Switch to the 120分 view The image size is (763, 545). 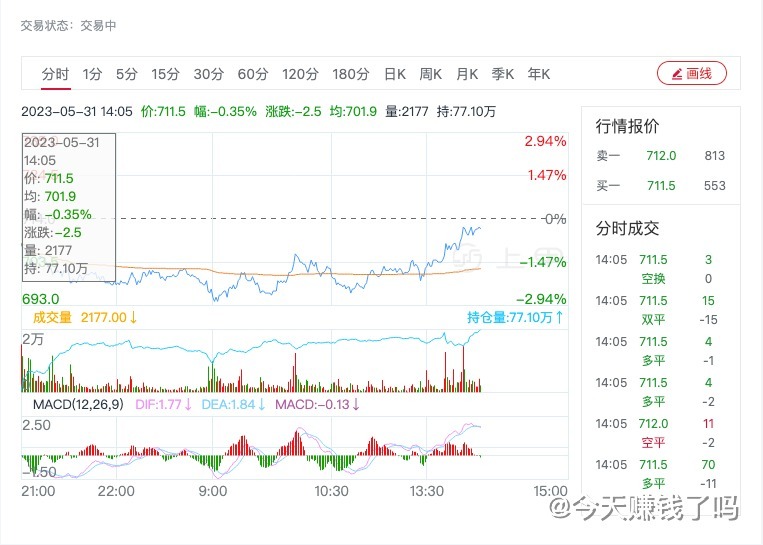(300, 74)
